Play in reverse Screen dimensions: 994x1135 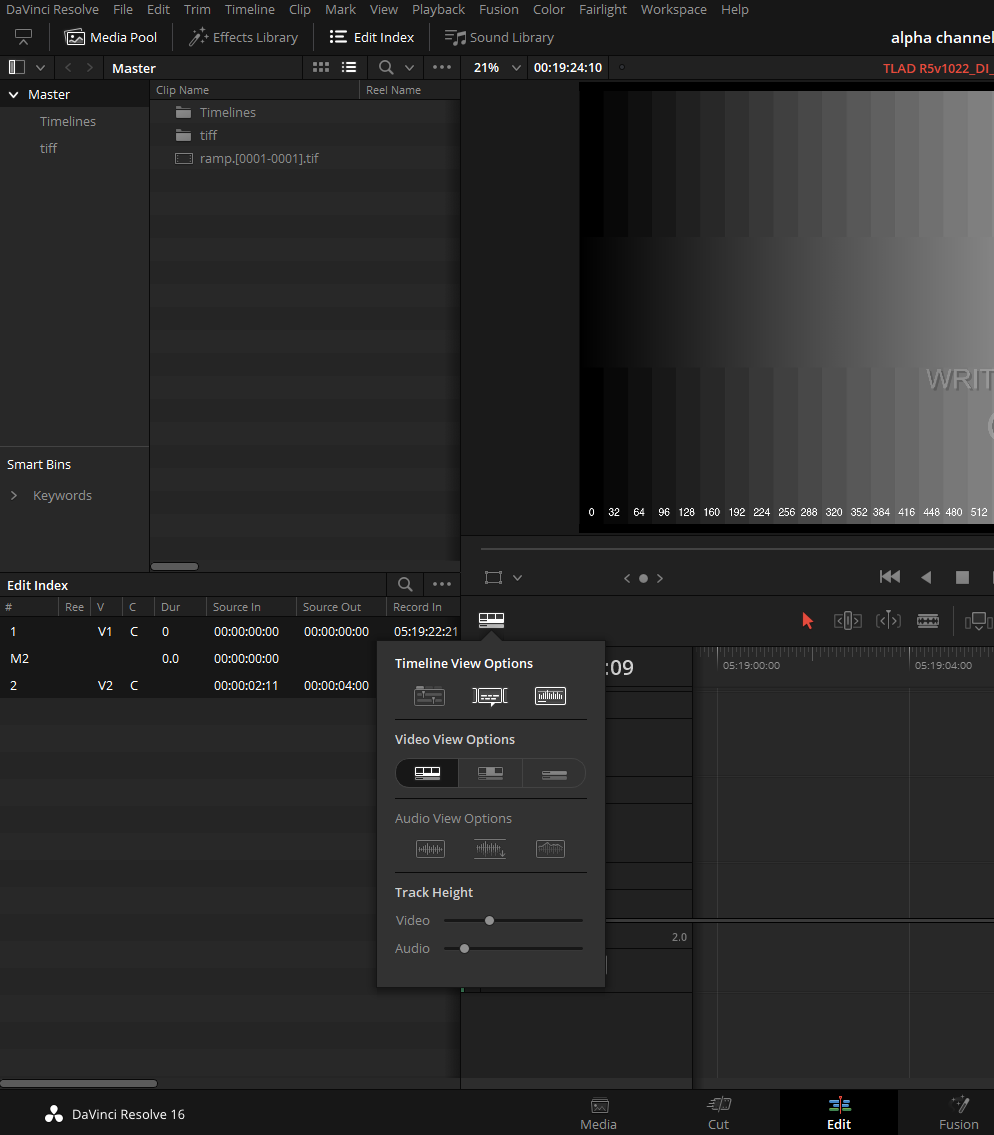click(x=926, y=577)
